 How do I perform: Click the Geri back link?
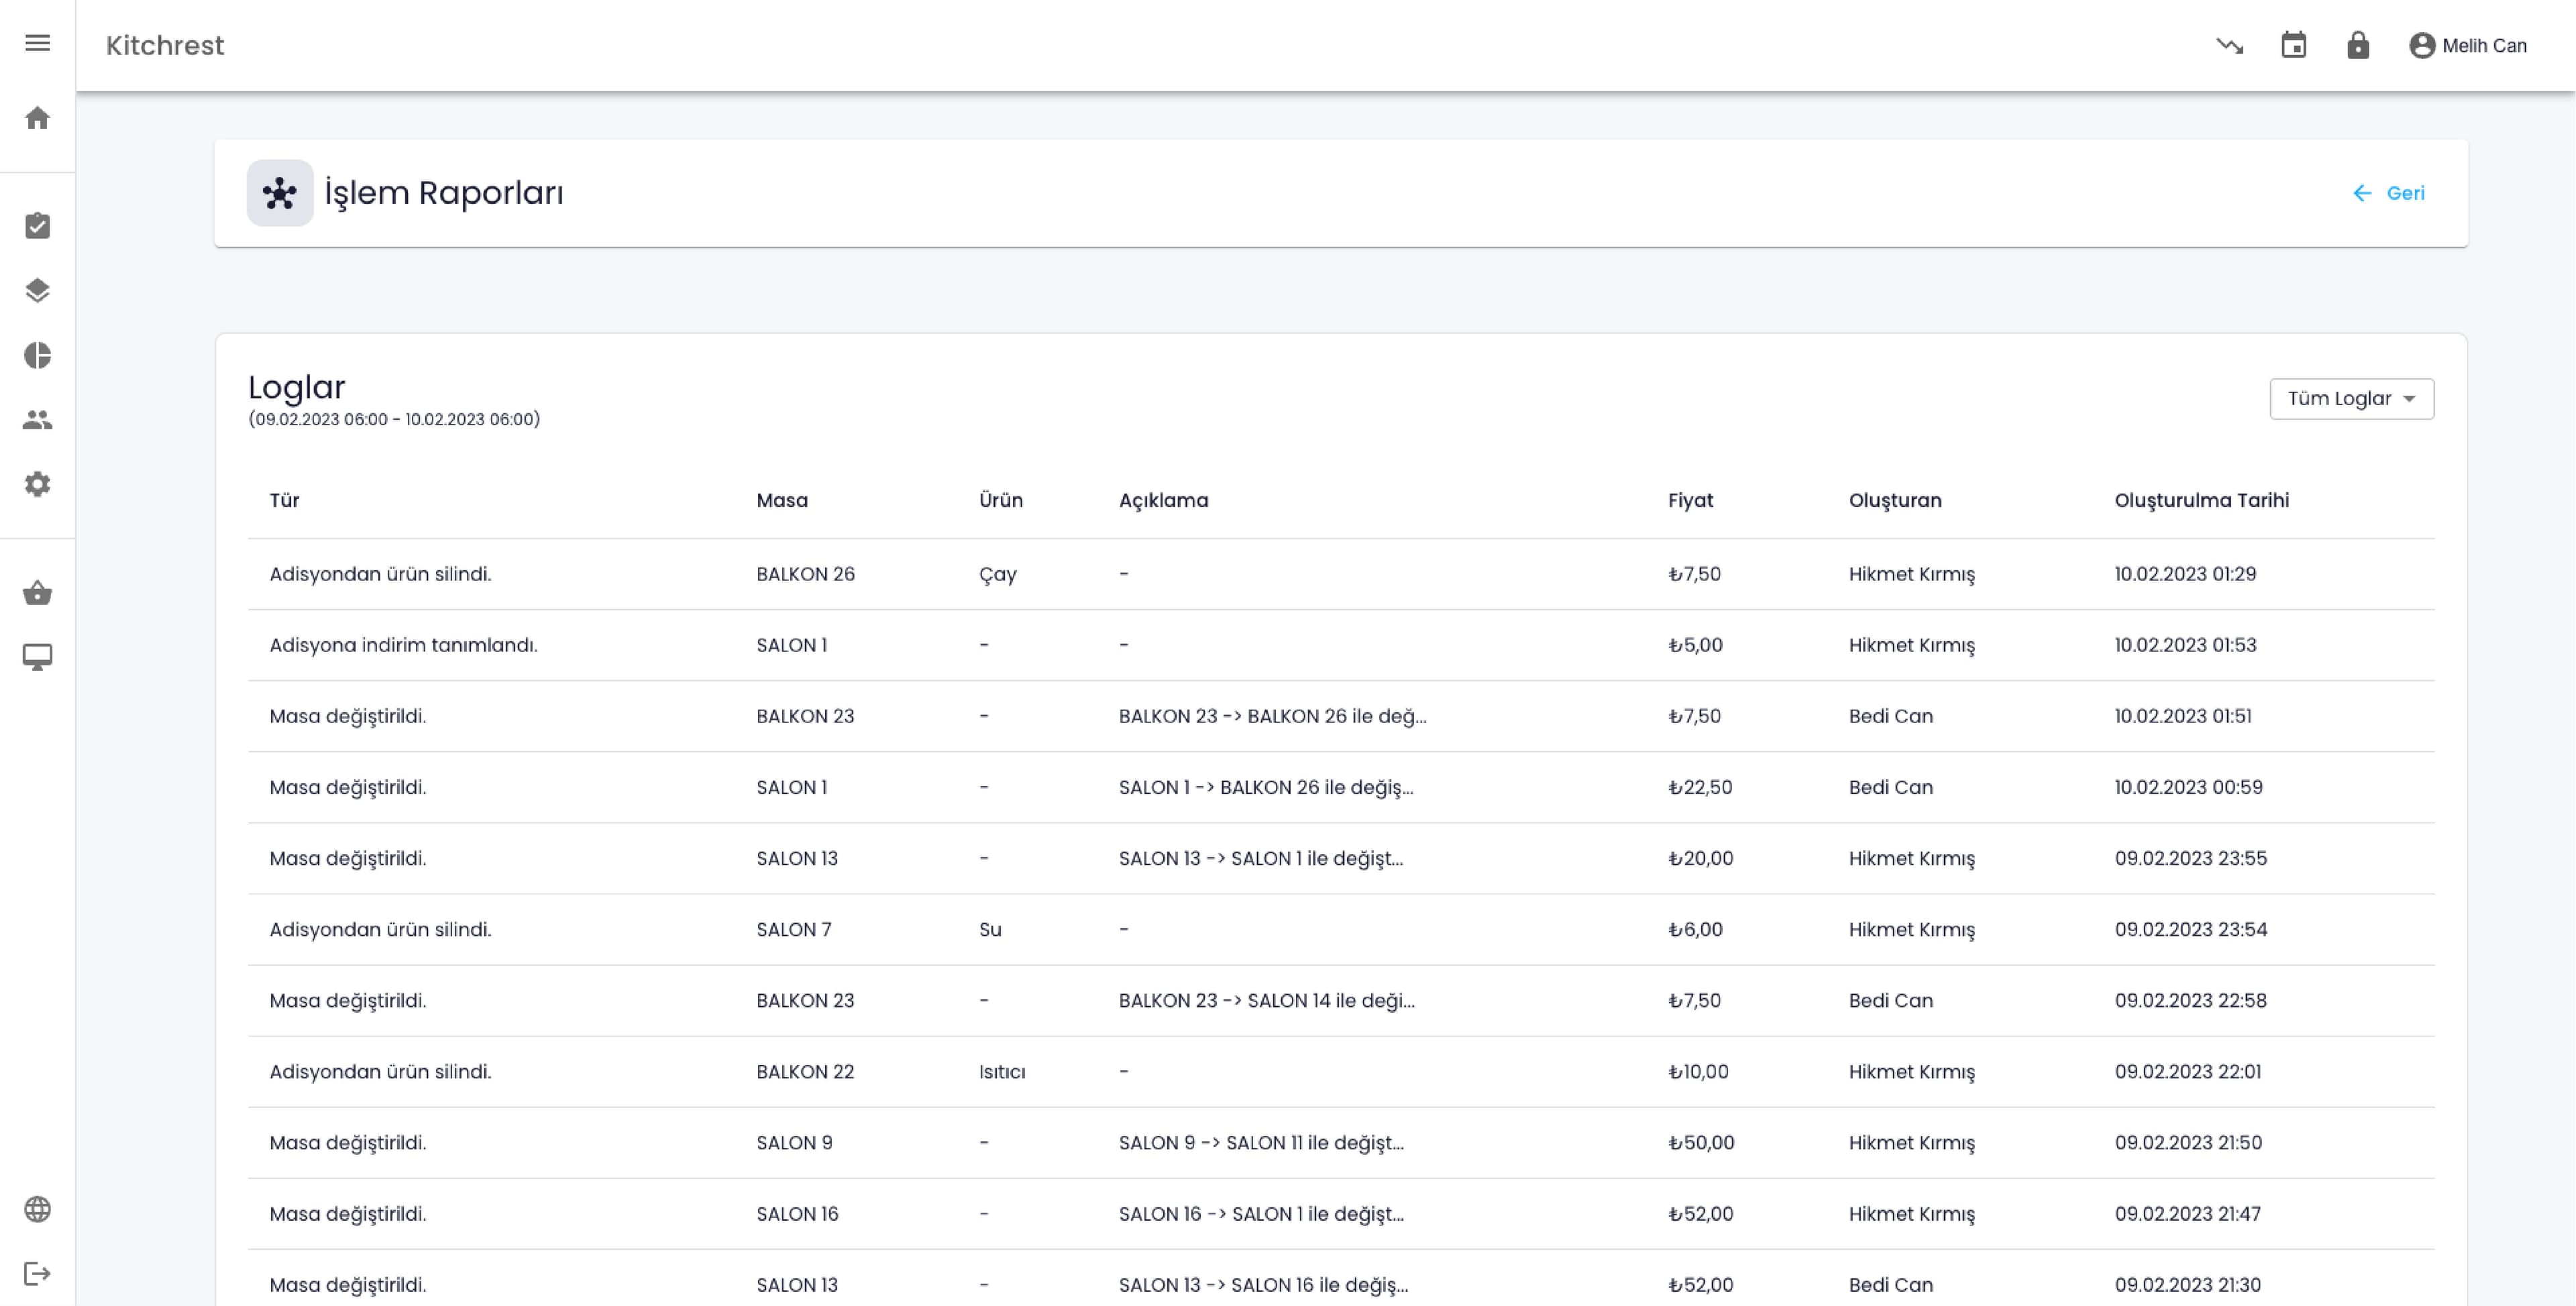[2388, 193]
